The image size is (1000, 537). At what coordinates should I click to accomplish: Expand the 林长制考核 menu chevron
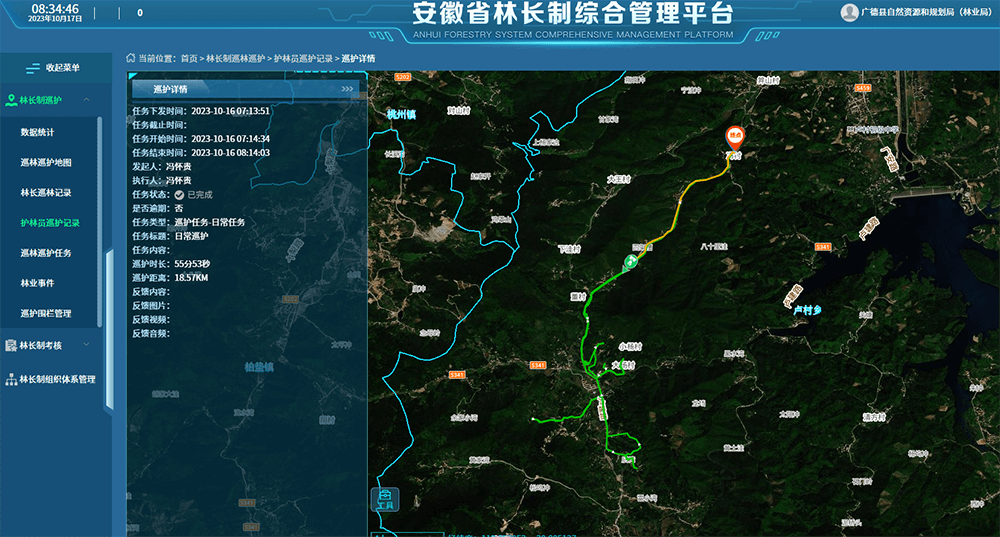click(x=87, y=345)
